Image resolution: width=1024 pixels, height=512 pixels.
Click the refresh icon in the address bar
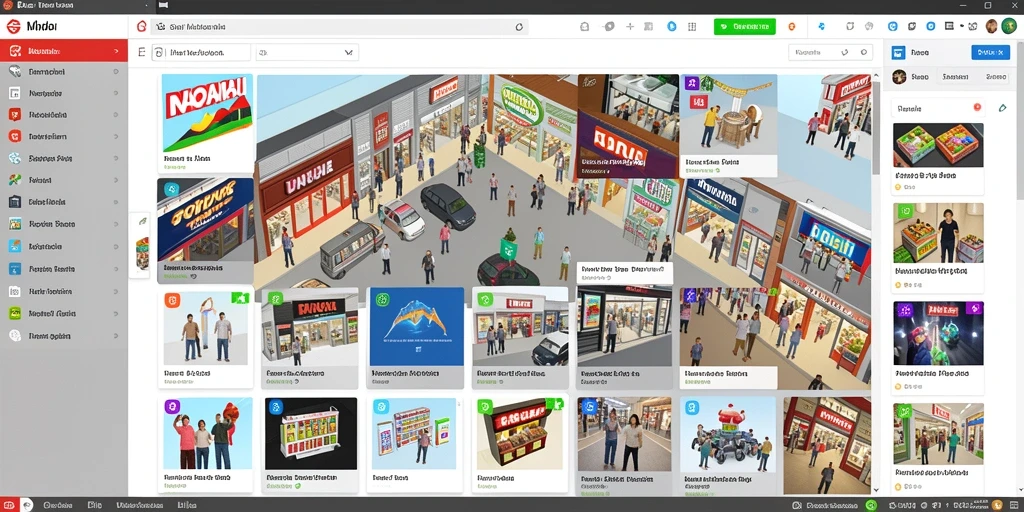coord(519,27)
